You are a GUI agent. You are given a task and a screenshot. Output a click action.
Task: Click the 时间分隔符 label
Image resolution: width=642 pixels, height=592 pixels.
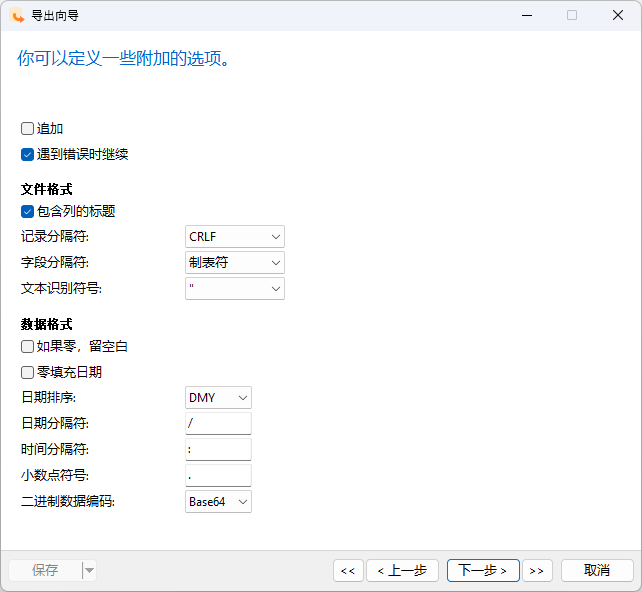(55, 450)
